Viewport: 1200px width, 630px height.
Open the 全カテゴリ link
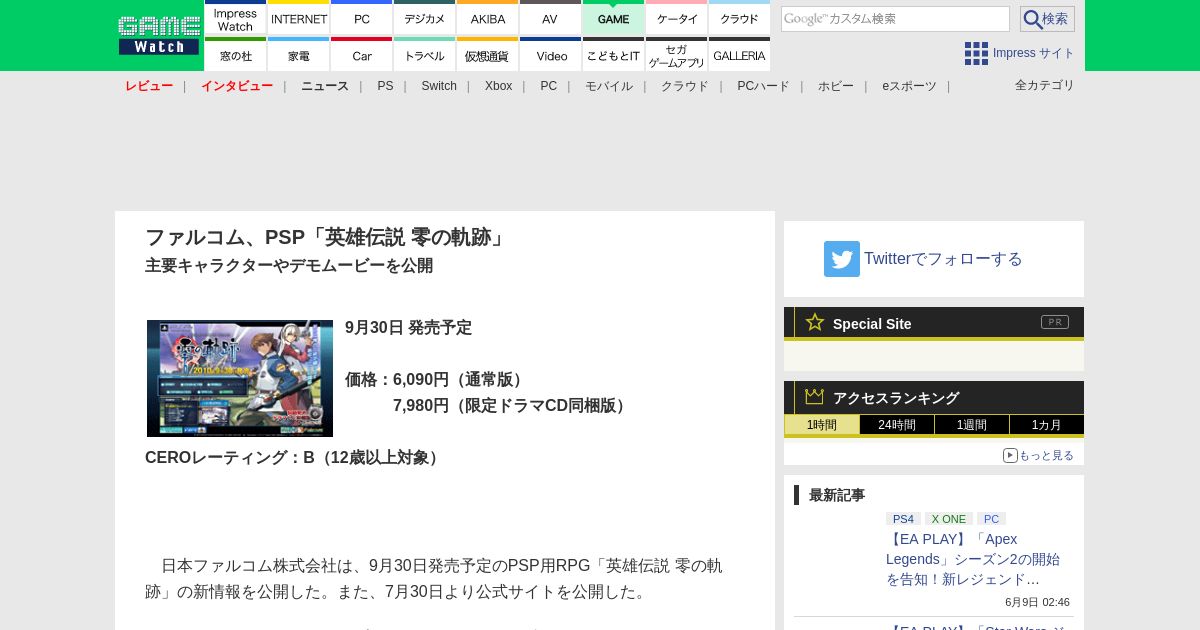pyautogui.click(x=1045, y=85)
